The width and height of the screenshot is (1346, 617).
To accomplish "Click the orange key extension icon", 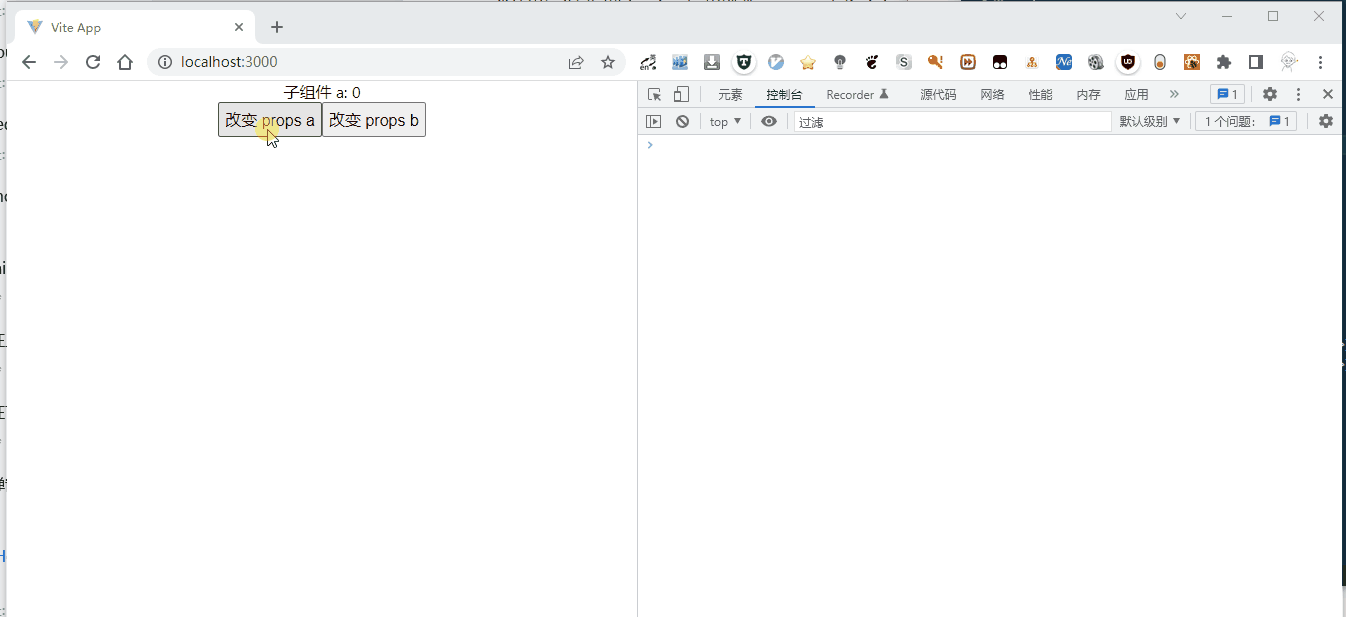I will 936,62.
